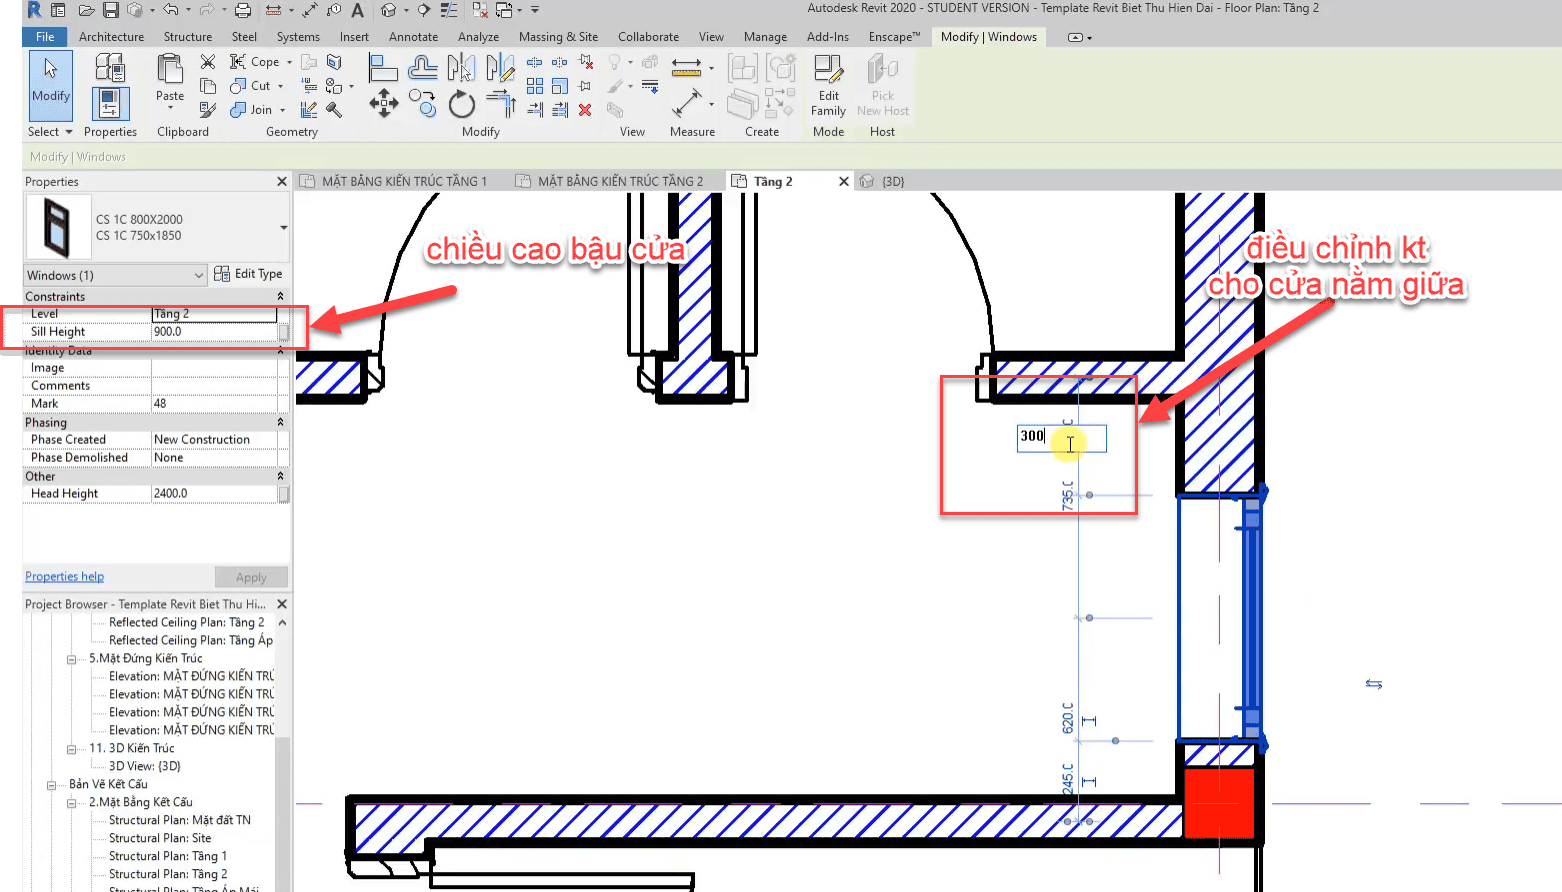The width and height of the screenshot is (1562, 892).
Task: Click the Text 'A' icon in quick access toolbar
Action: click(357, 10)
